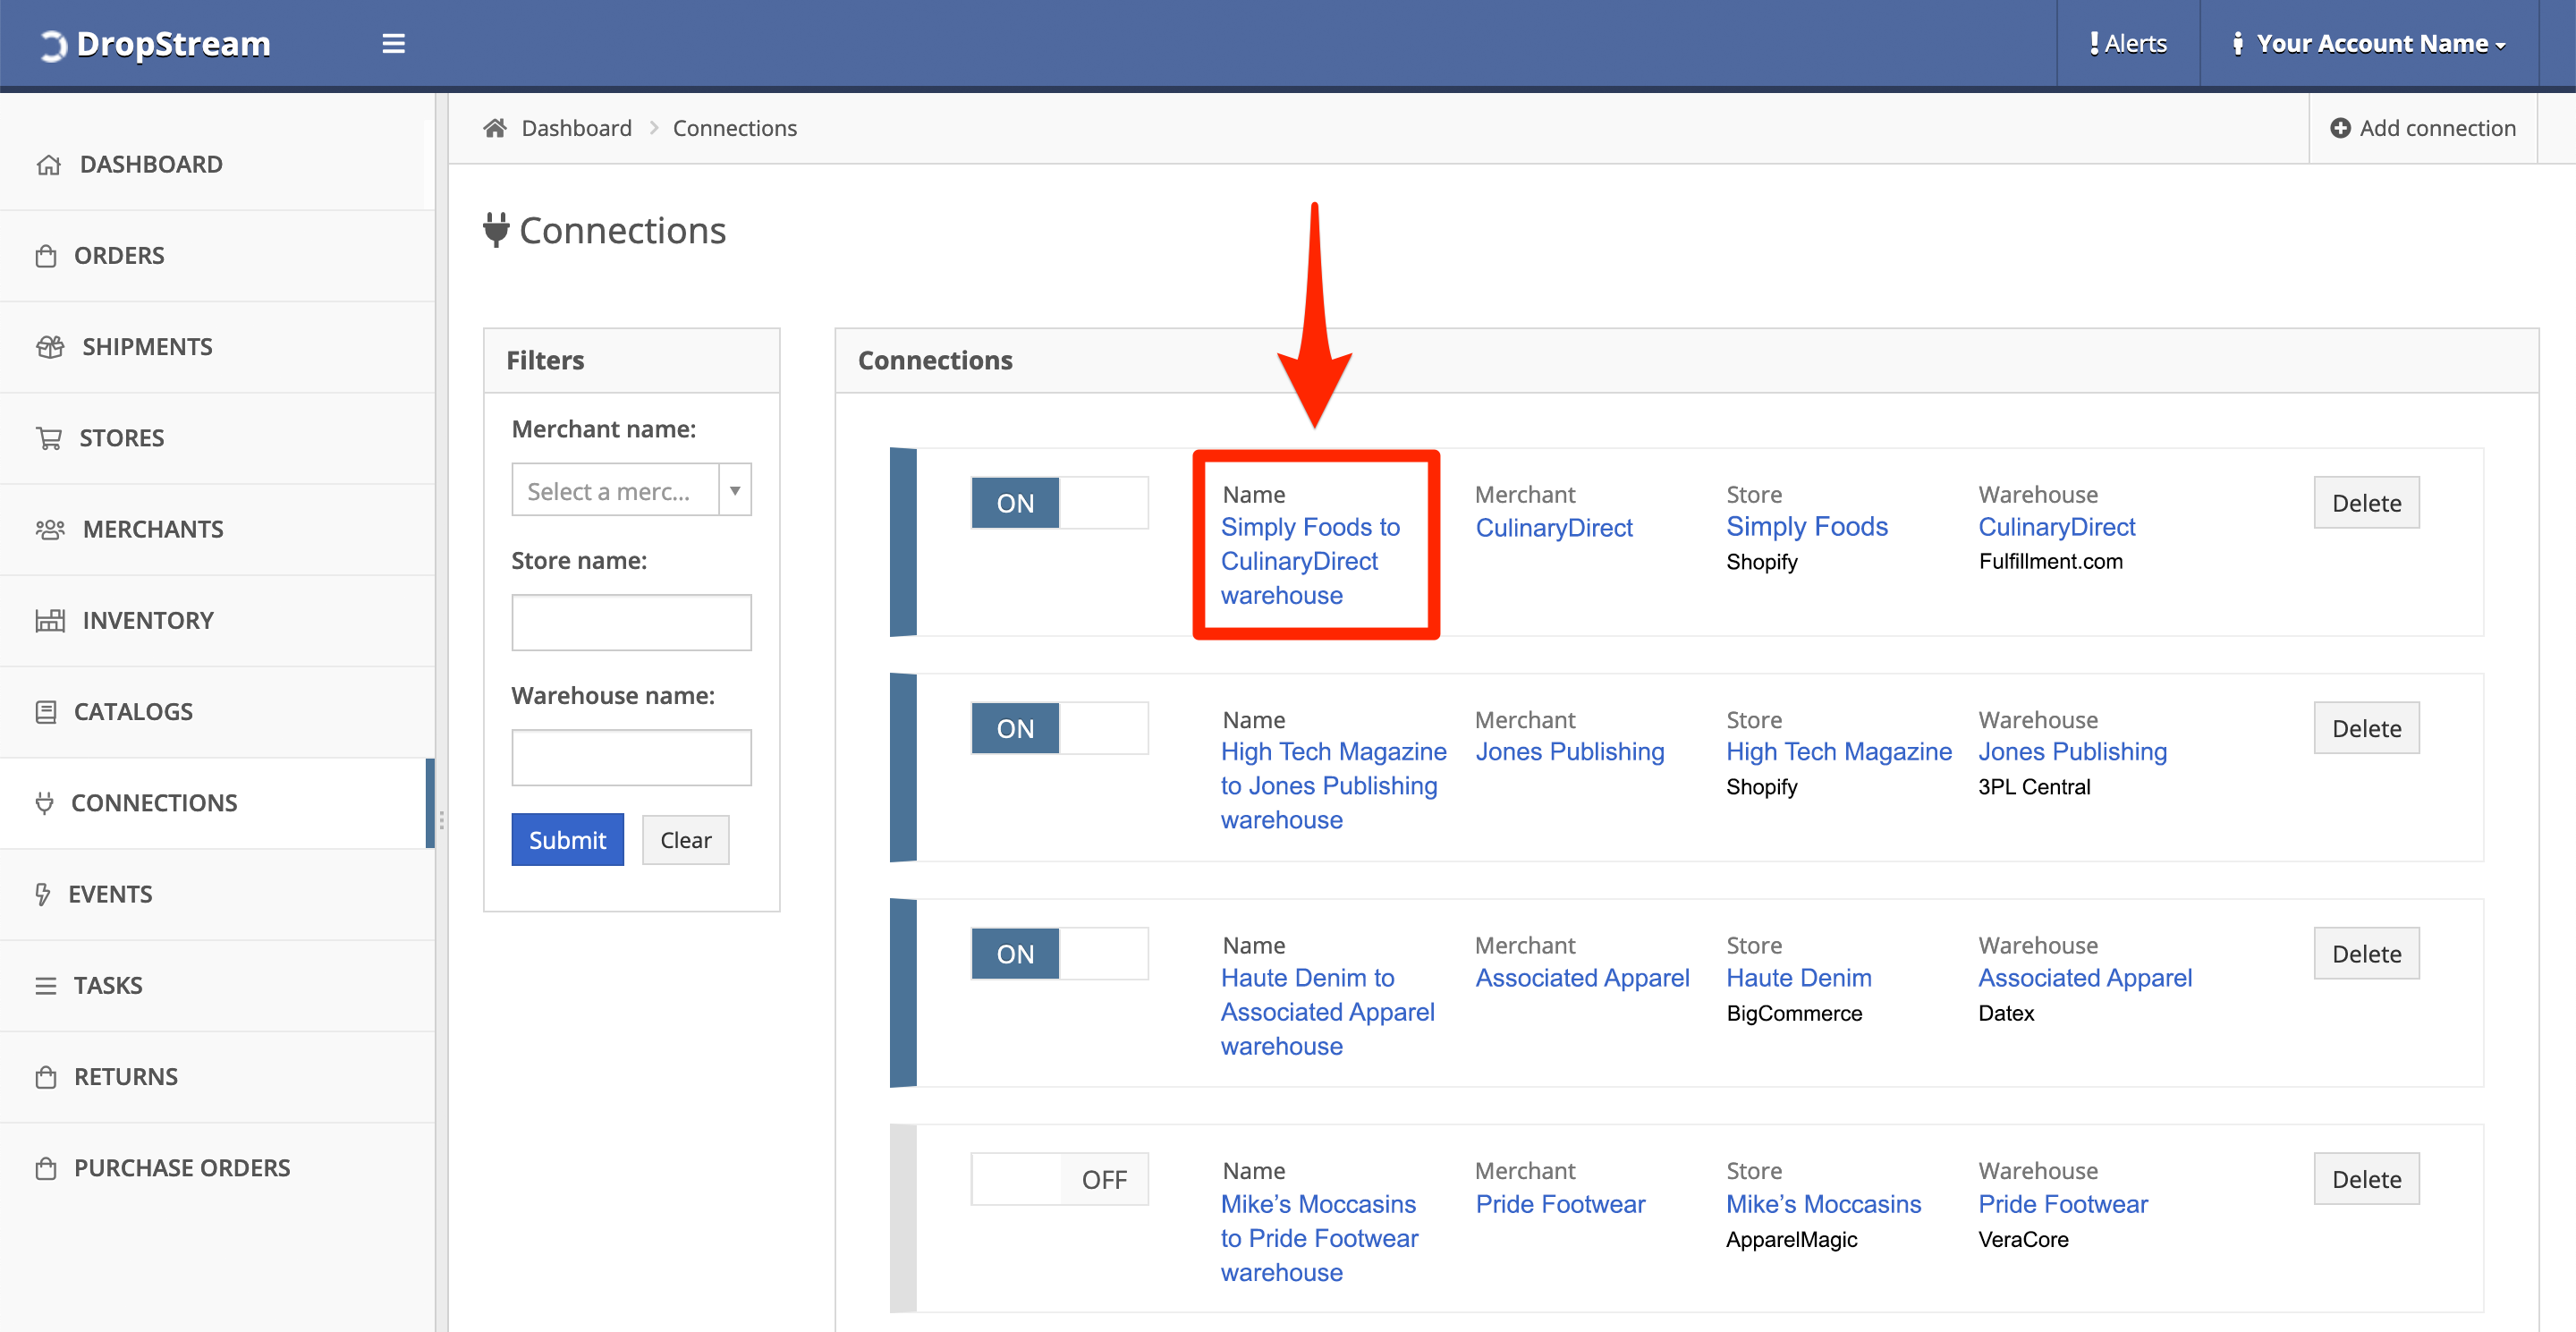
Task: Click the Alerts exclamation icon
Action: click(x=2093, y=43)
